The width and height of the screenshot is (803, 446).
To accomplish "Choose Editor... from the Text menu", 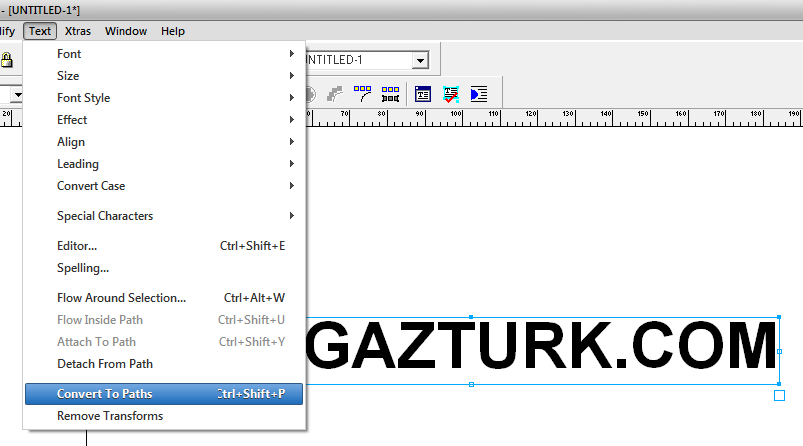I will coord(164,246).
